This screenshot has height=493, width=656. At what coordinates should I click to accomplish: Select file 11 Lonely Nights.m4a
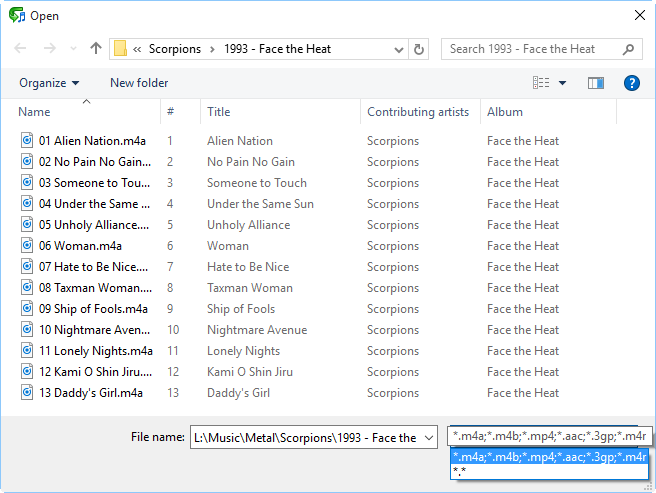(96, 351)
